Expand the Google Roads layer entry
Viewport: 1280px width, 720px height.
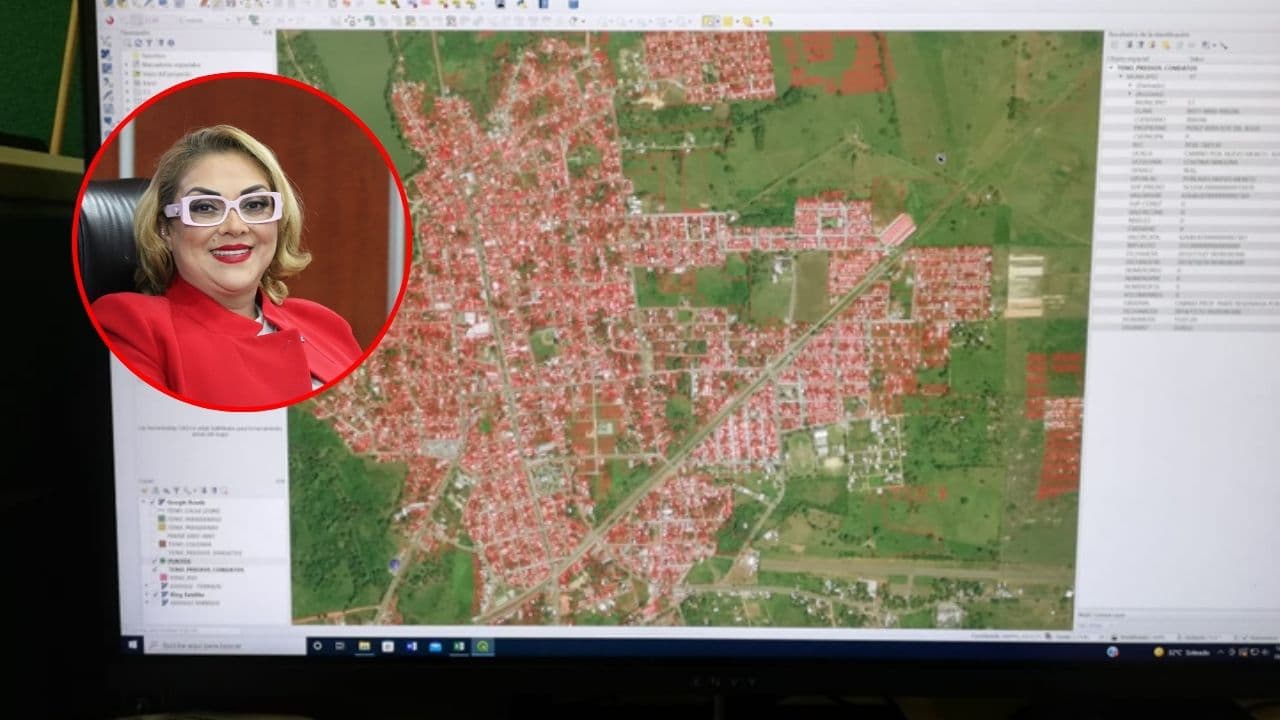pos(143,502)
